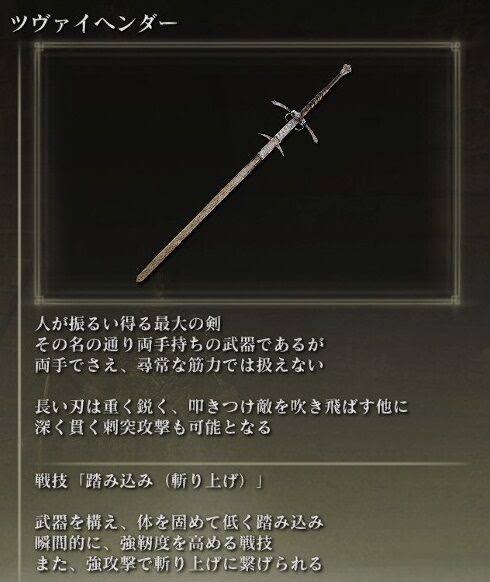Click the line 深く貫く刺突攻撃も可能となる
Viewport: 490px width, 582px height.
(153, 428)
